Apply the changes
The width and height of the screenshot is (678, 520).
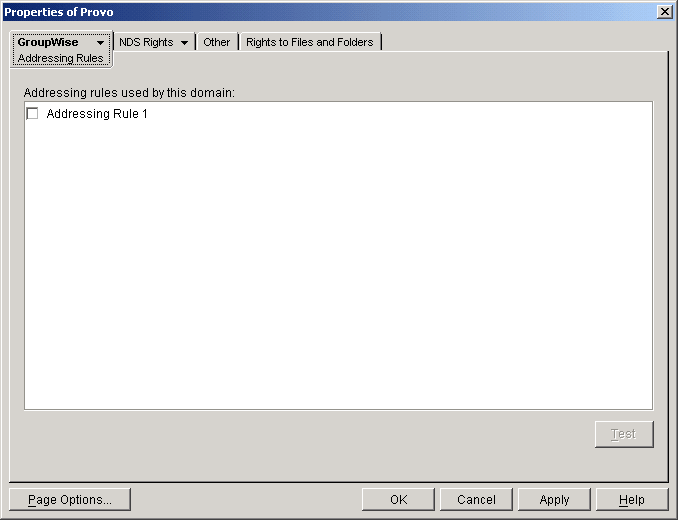click(554, 500)
